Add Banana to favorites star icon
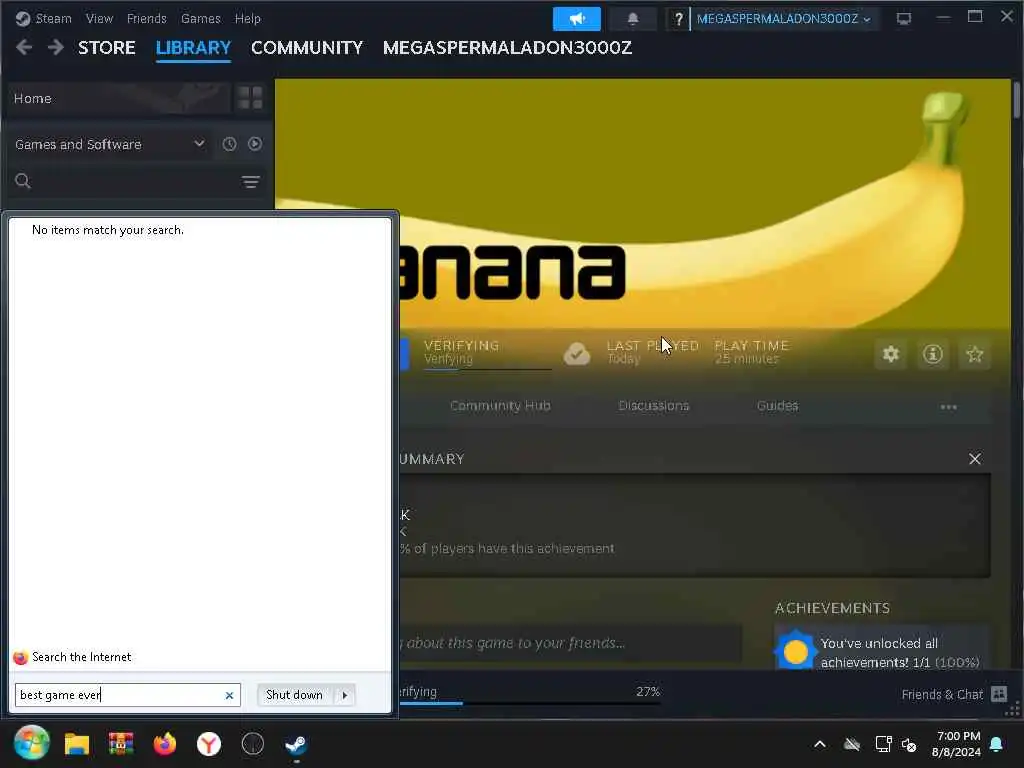1024x768 pixels. 974,354
